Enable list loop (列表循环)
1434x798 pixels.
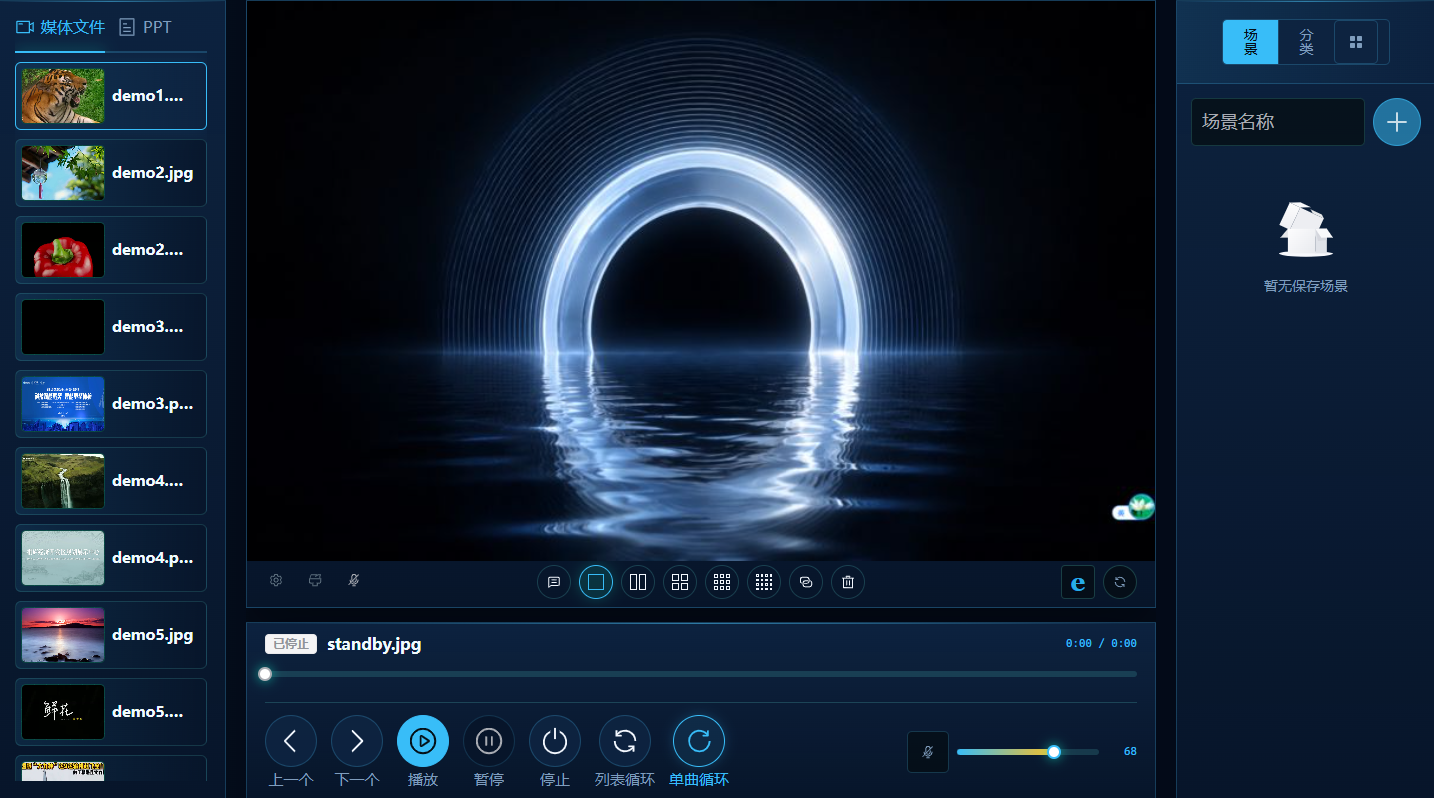click(625, 741)
